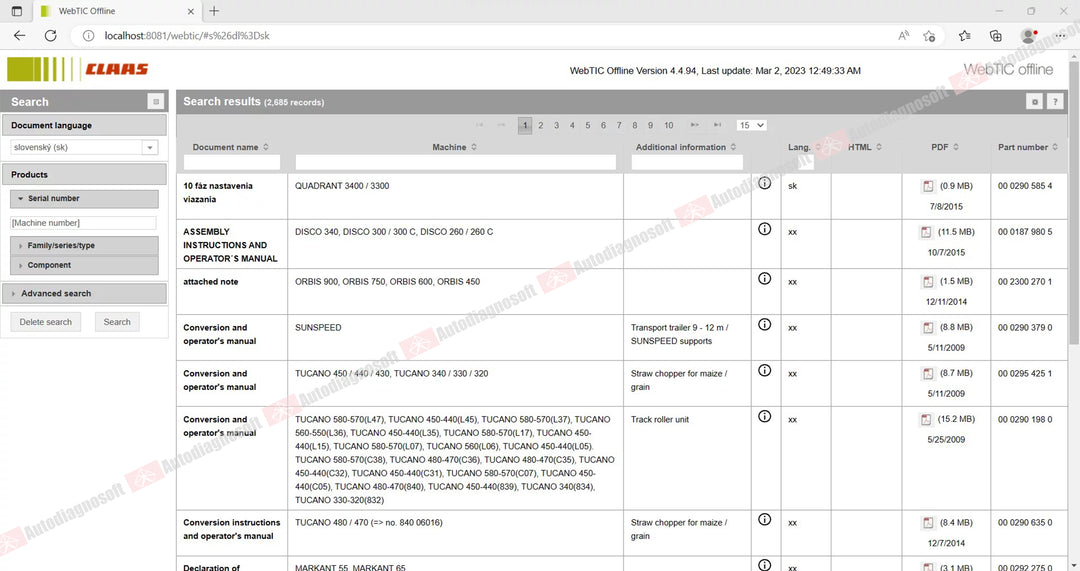The height and width of the screenshot is (571, 1080).
Task: Open info icon for TUCANO 450 / 440 / 430 row
Action: tap(765, 371)
